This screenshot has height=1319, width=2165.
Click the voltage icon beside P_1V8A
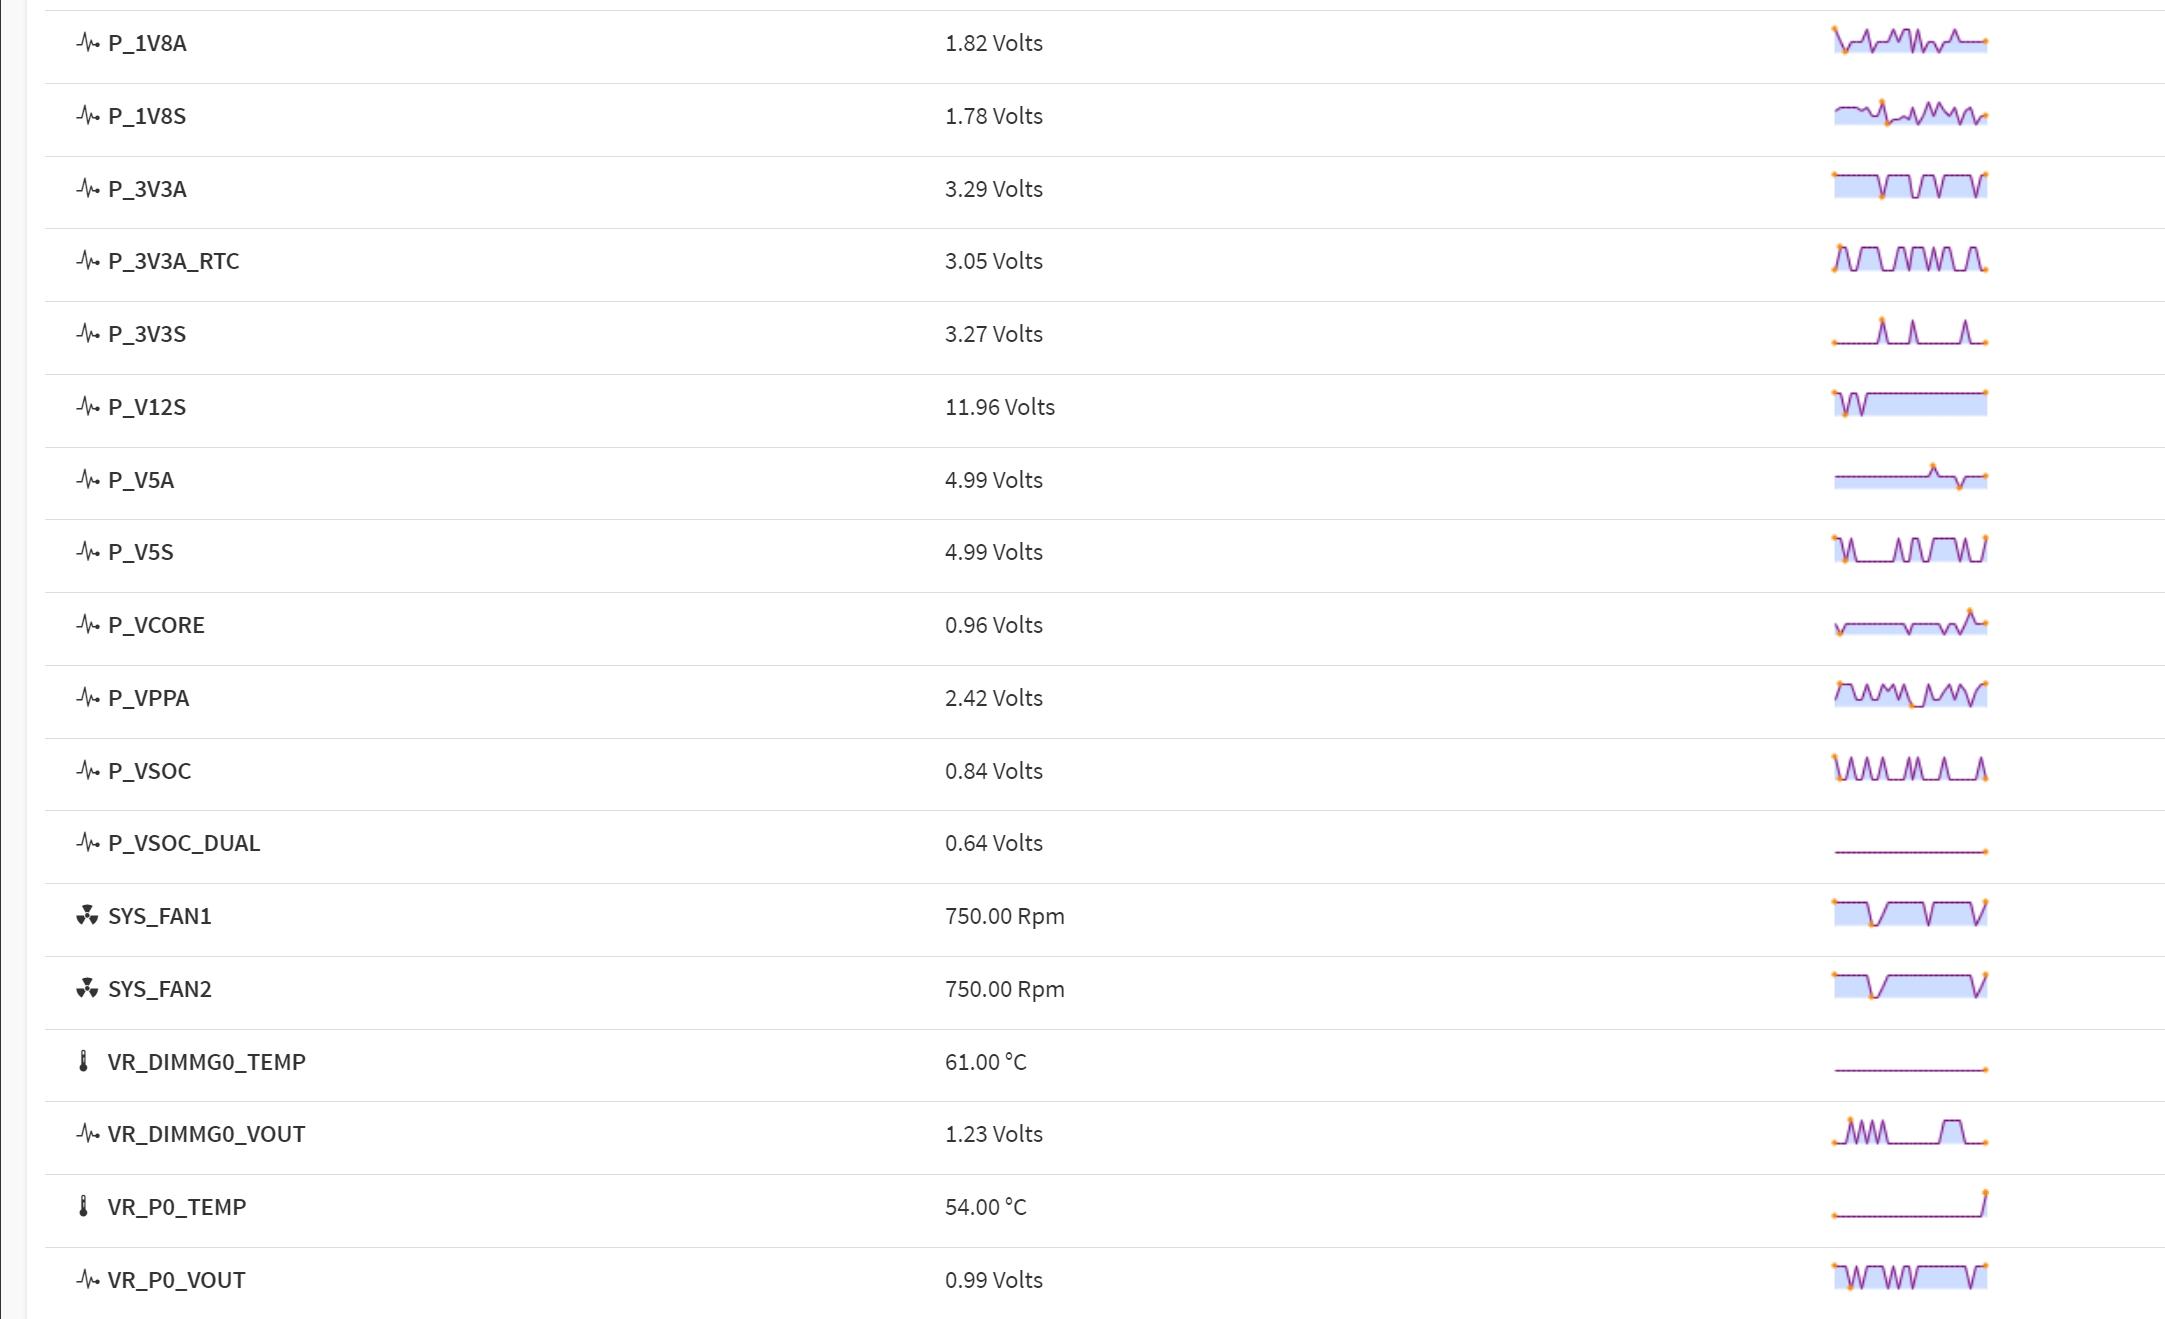(87, 43)
